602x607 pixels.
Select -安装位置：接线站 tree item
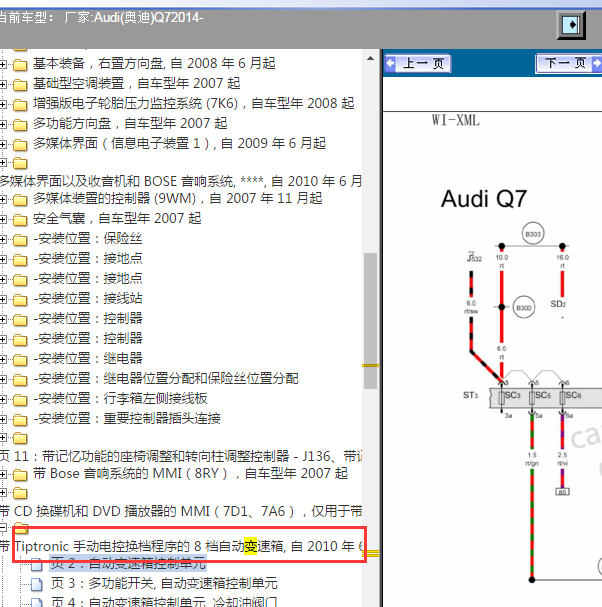coord(88,298)
